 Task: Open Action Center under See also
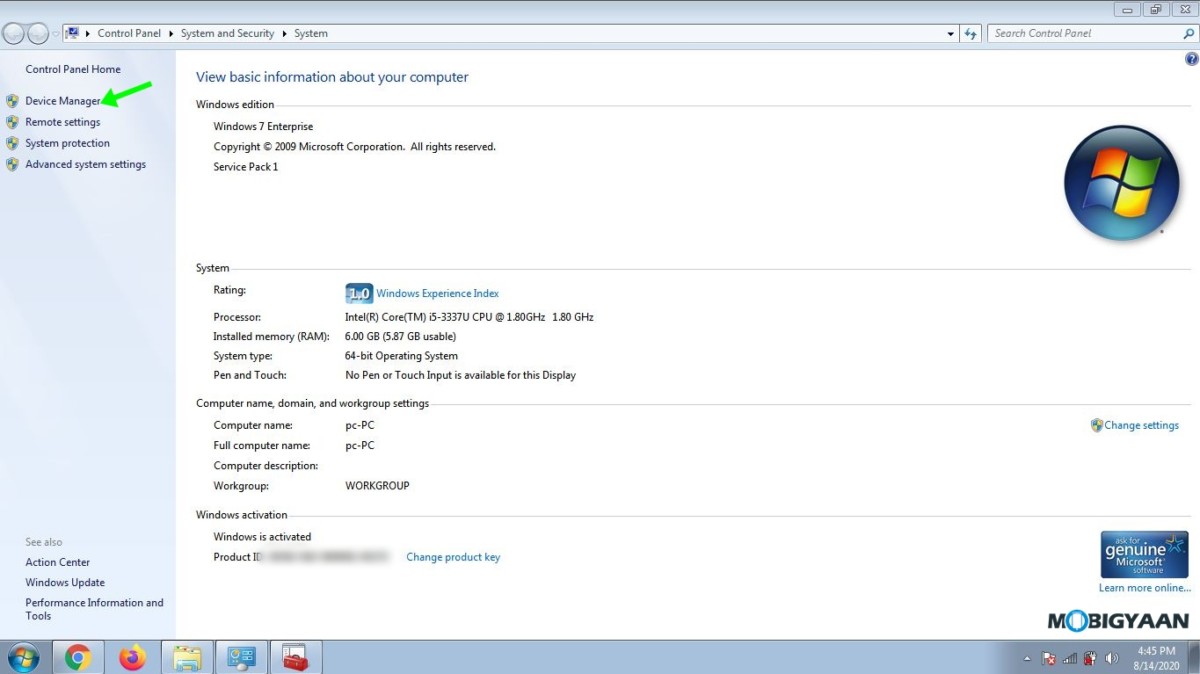pos(58,562)
